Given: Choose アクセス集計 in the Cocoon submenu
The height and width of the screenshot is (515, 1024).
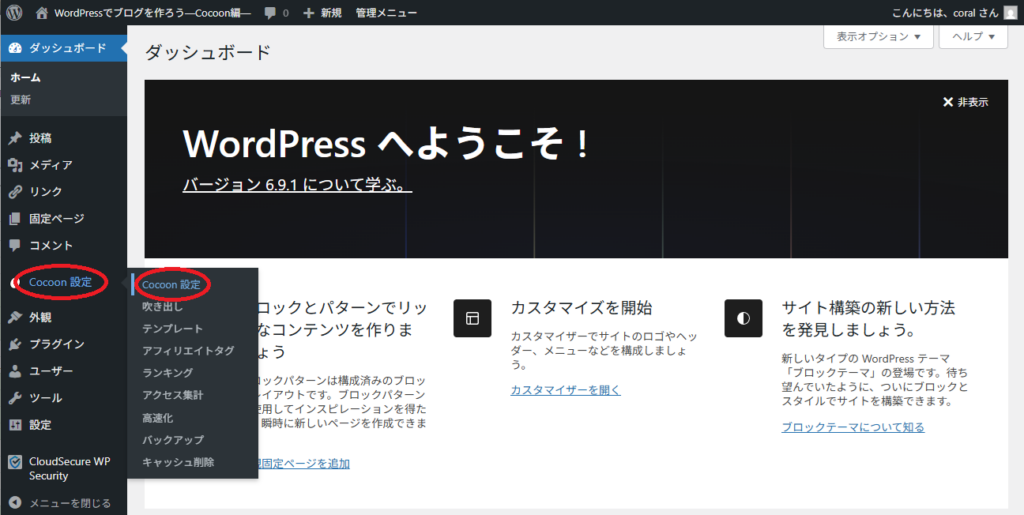Looking at the screenshot, I should point(172,395).
